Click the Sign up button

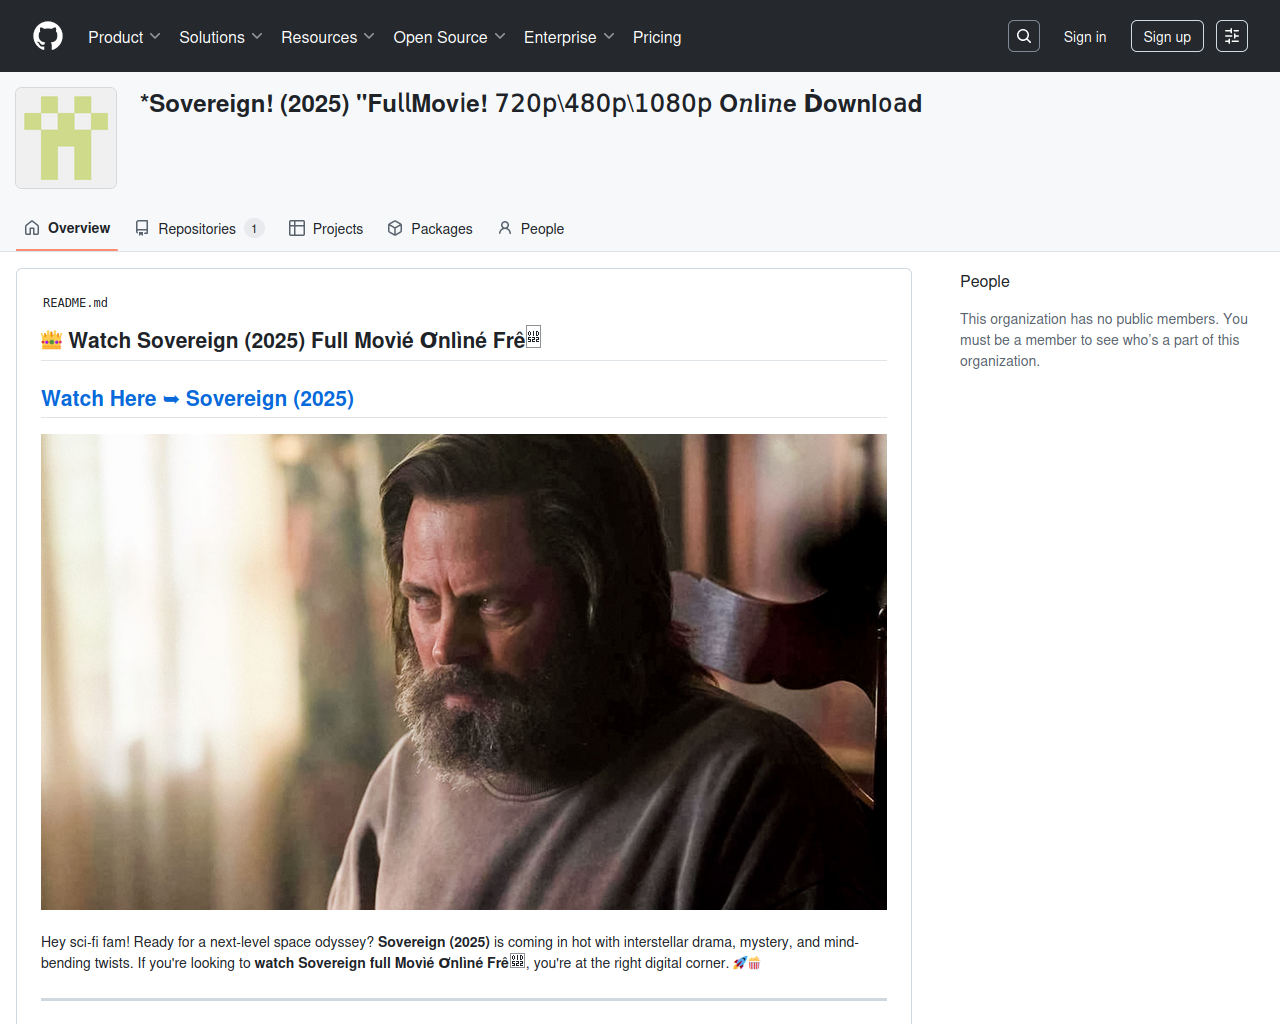point(1166,37)
